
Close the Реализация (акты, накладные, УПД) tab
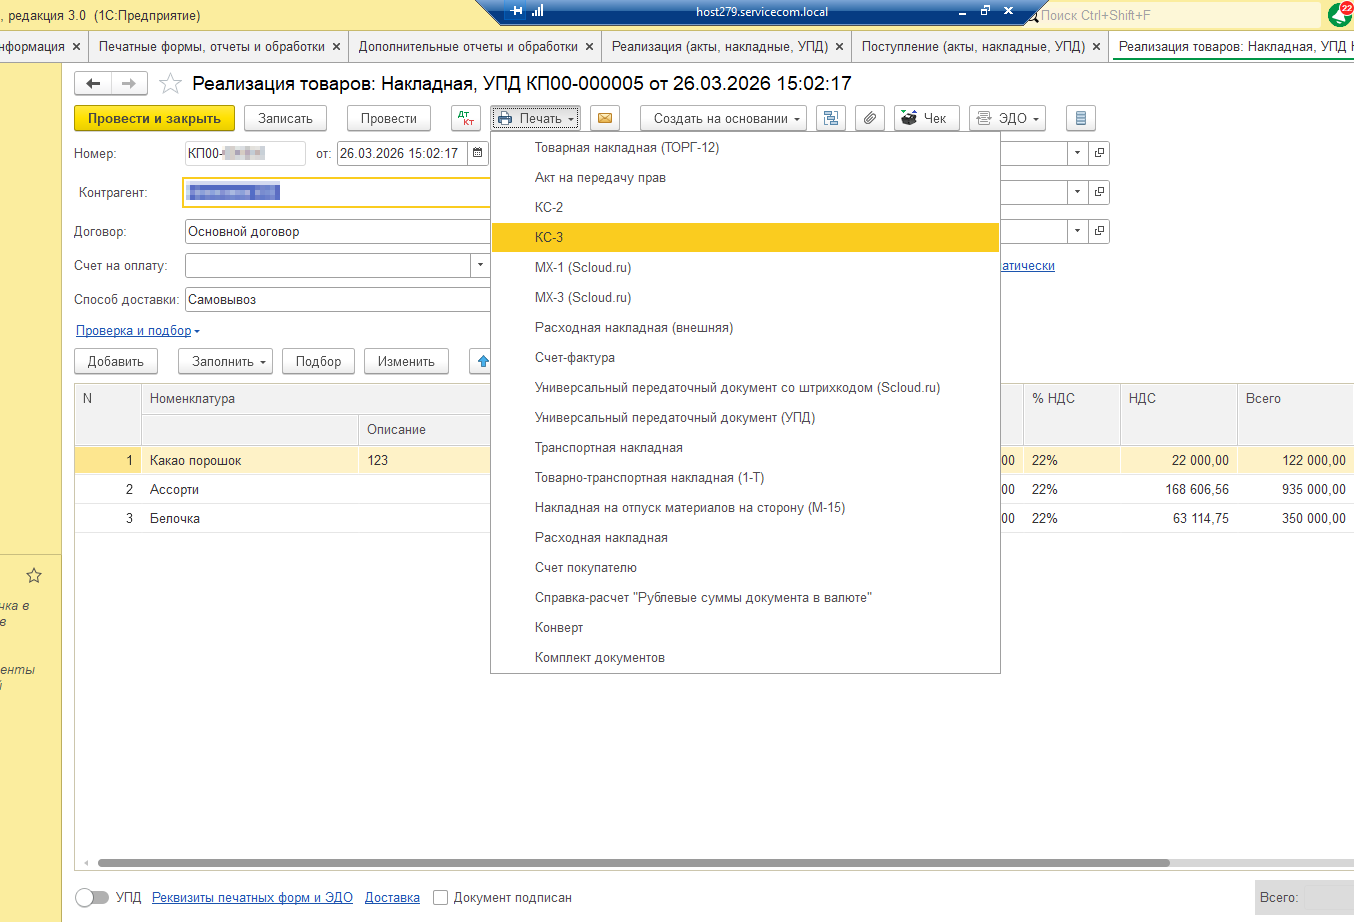(x=839, y=47)
